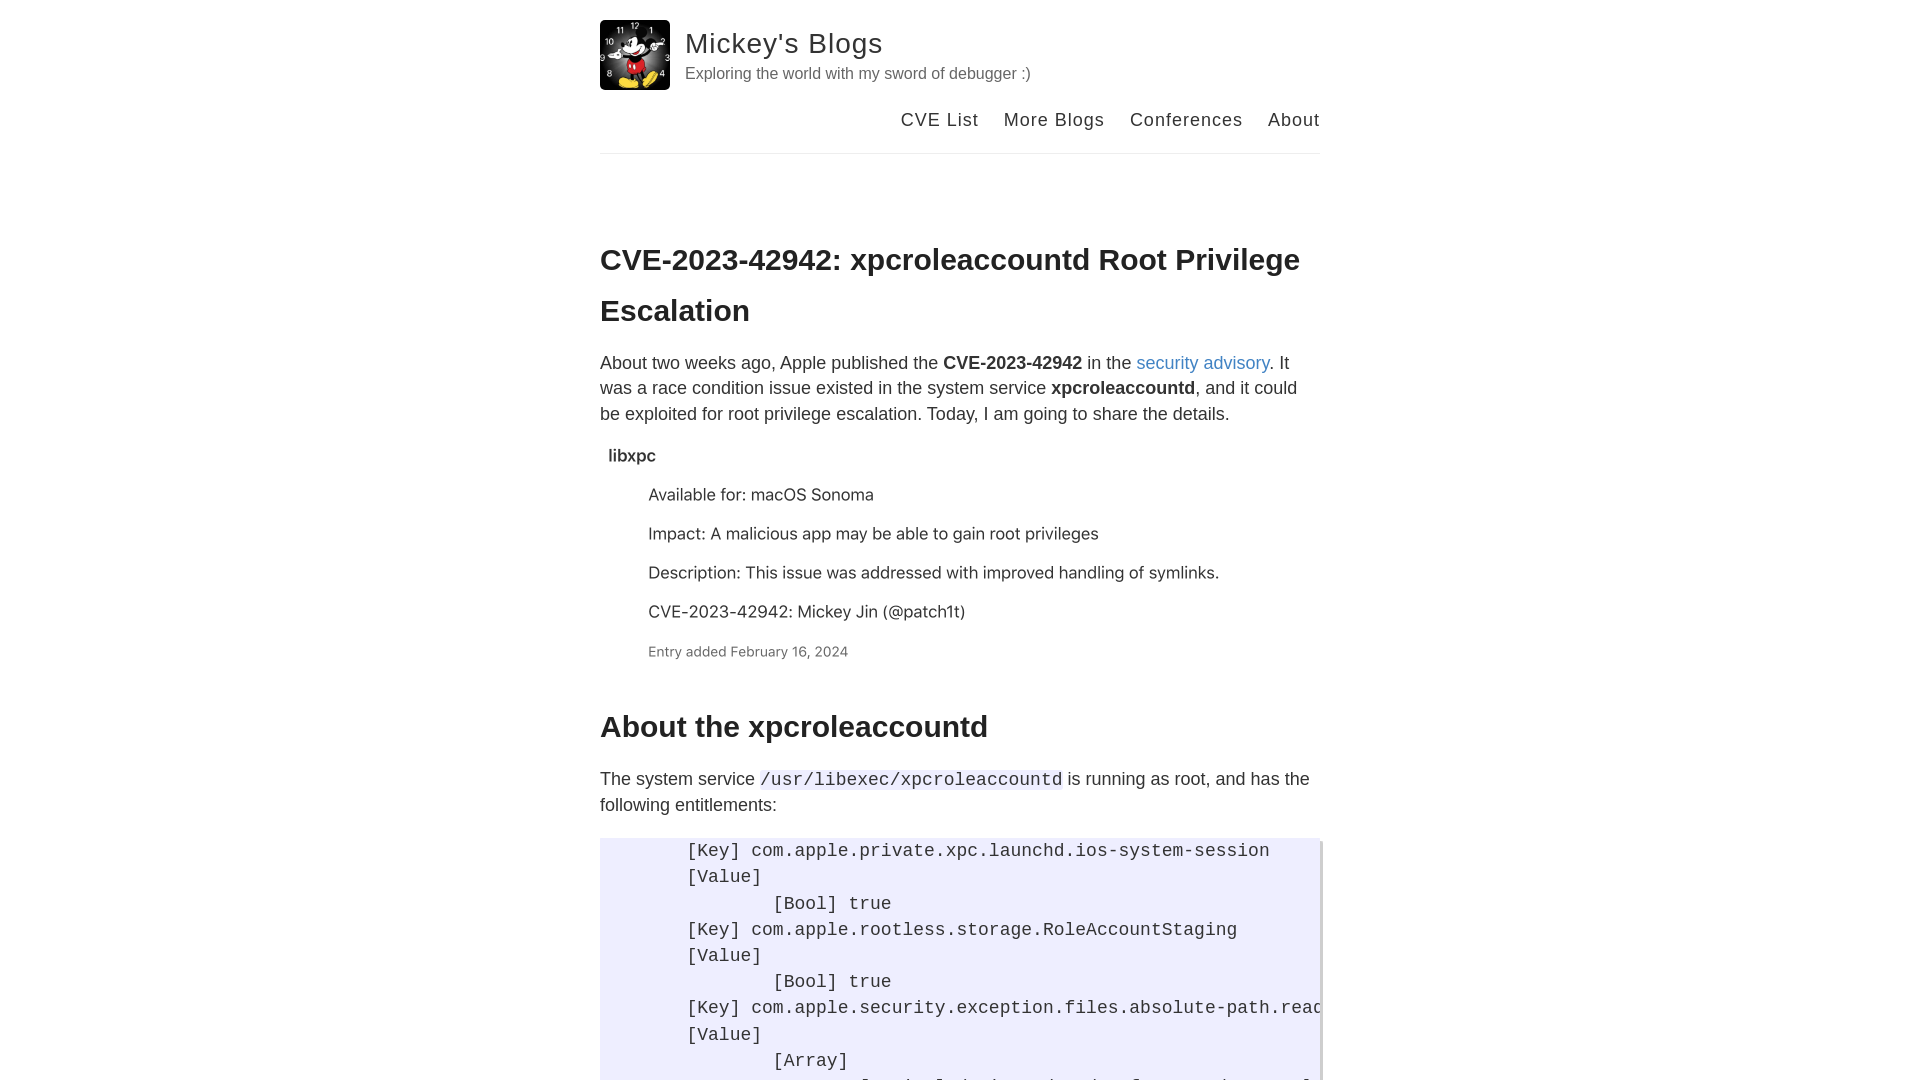1920x1080 pixels.
Task: Click the Mickey's Blogs site icon
Action: pos(634,54)
